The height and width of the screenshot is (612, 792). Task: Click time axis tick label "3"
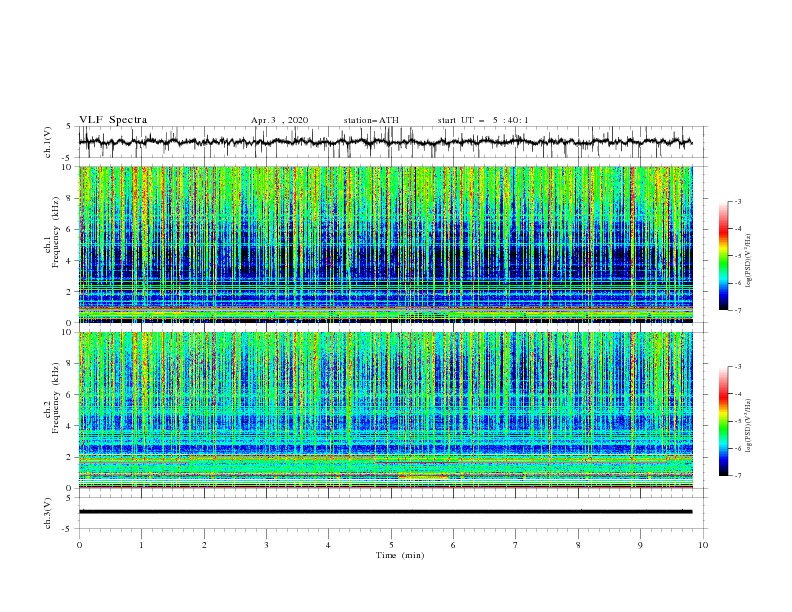click(x=267, y=545)
